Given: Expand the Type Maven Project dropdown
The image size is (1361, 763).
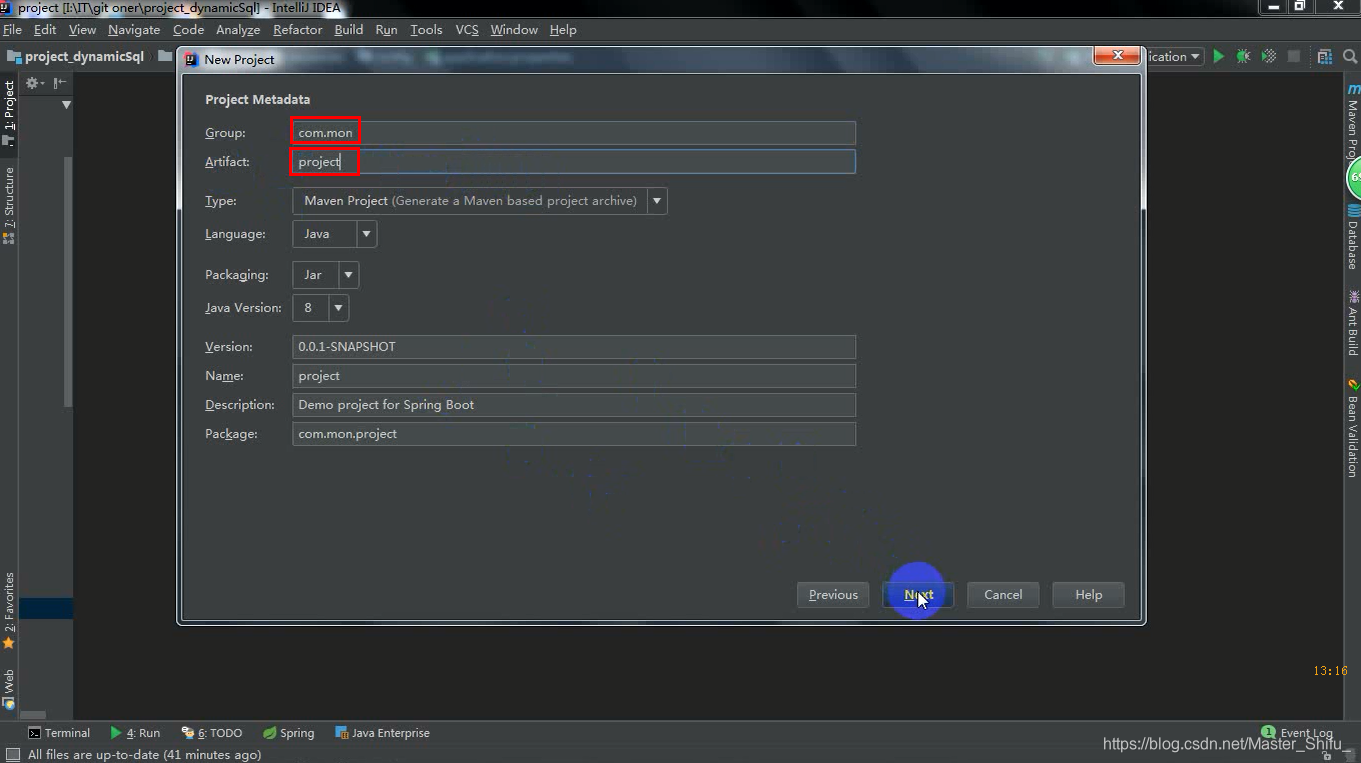Looking at the screenshot, I should (657, 201).
